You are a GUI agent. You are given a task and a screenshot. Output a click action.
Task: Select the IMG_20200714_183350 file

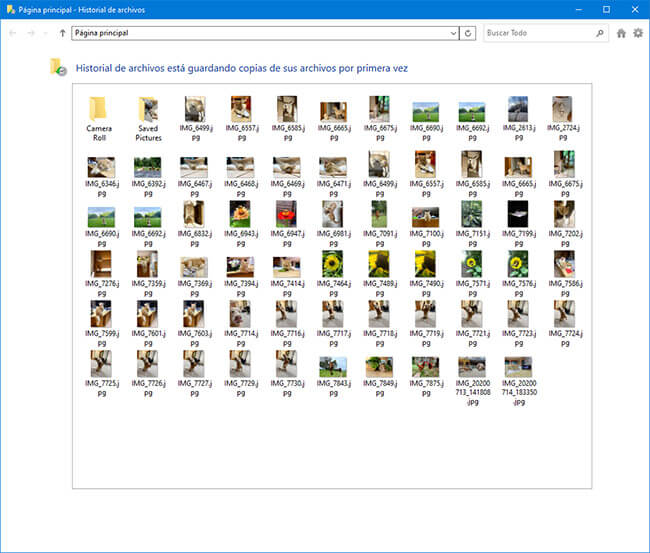point(517,368)
